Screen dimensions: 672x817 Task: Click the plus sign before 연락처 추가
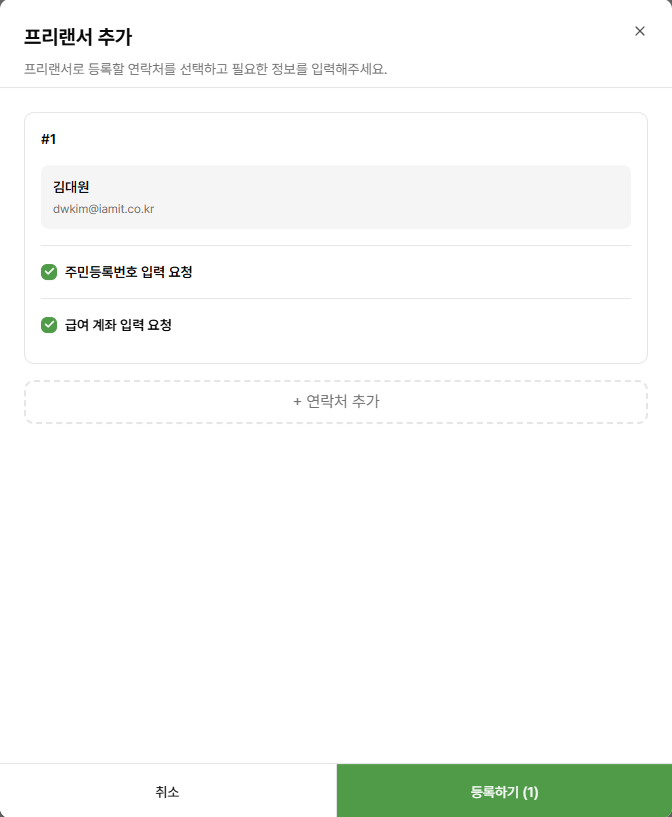pyautogui.click(x=297, y=402)
